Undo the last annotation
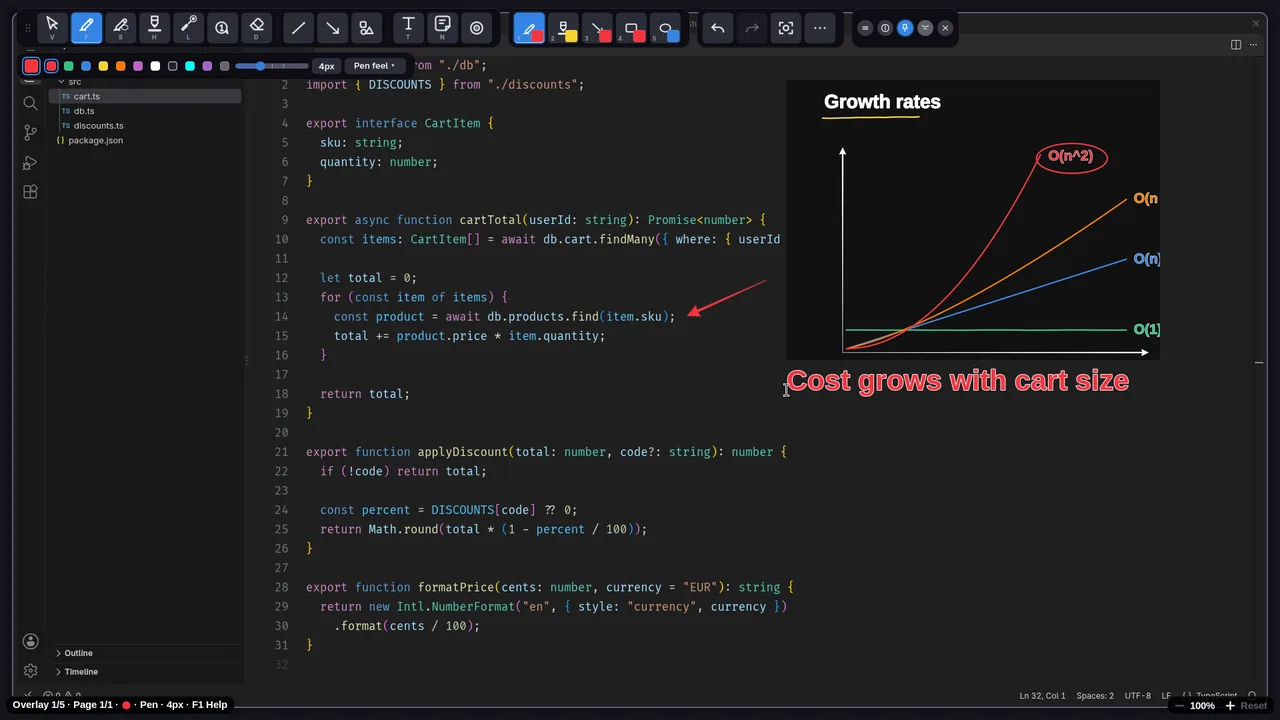Viewport: 1280px width, 720px height. pyautogui.click(x=717, y=28)
